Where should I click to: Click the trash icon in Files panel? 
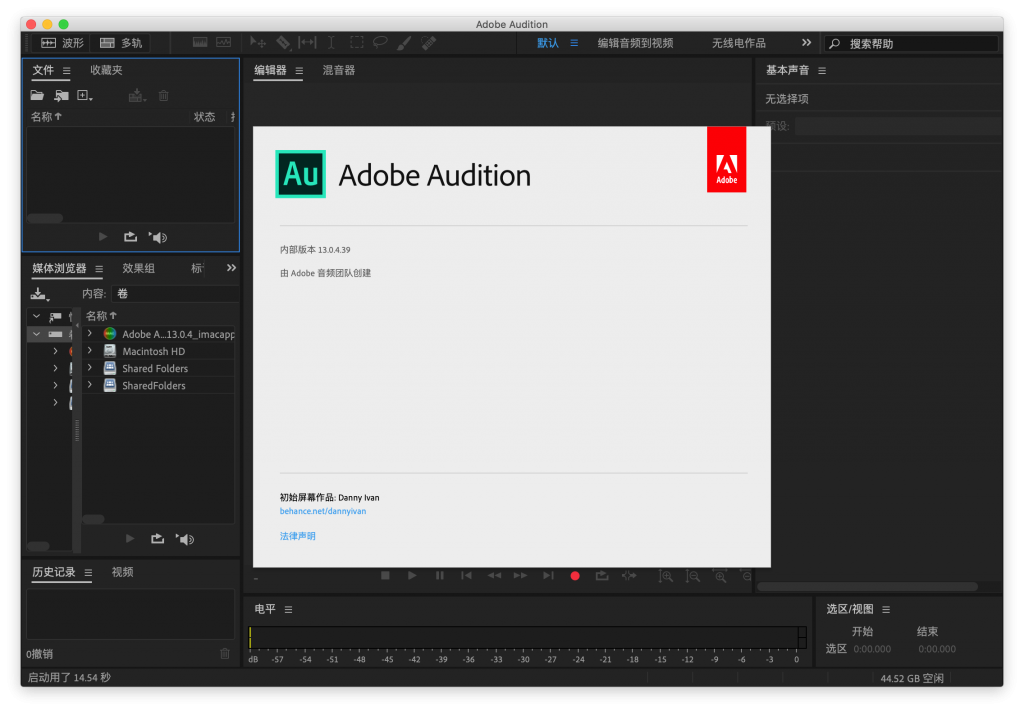(164, 96)
